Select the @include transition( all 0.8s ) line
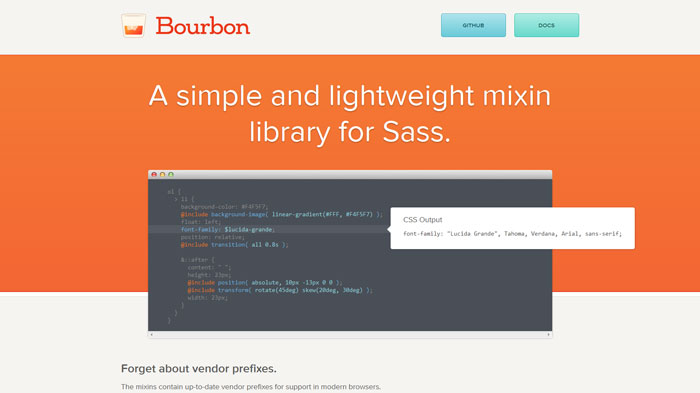The image size is (700, 393). click(x=234, y=244)
